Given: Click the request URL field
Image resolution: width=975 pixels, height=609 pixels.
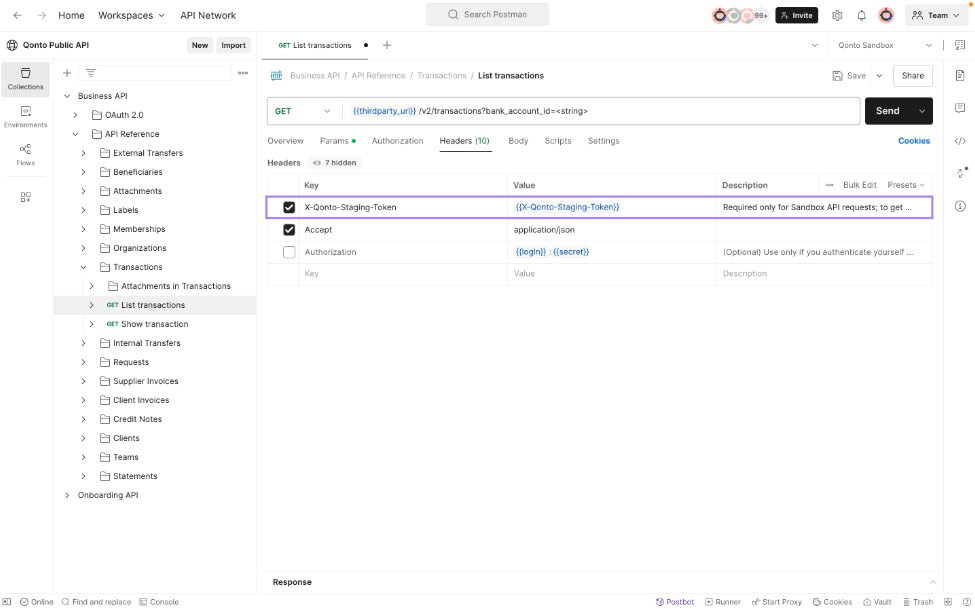Looking at the screenshot, I should 601,111.
